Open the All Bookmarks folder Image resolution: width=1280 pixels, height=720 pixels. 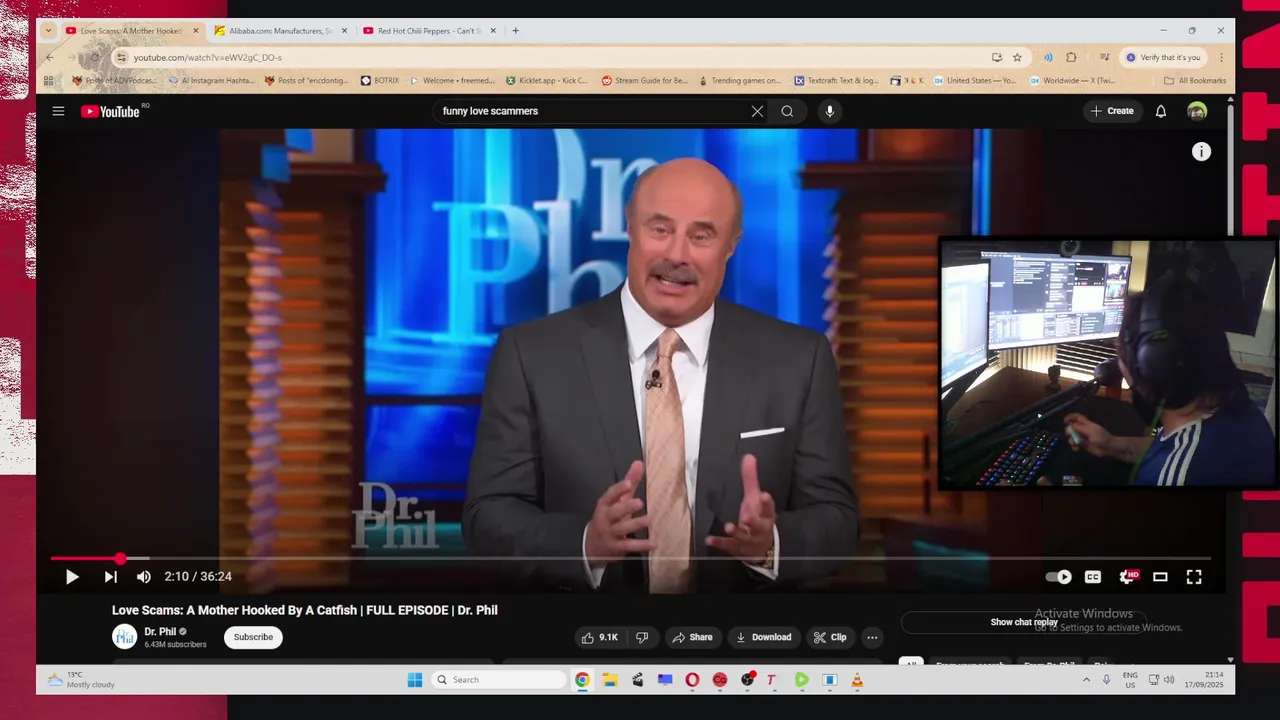coord(1195,81)
